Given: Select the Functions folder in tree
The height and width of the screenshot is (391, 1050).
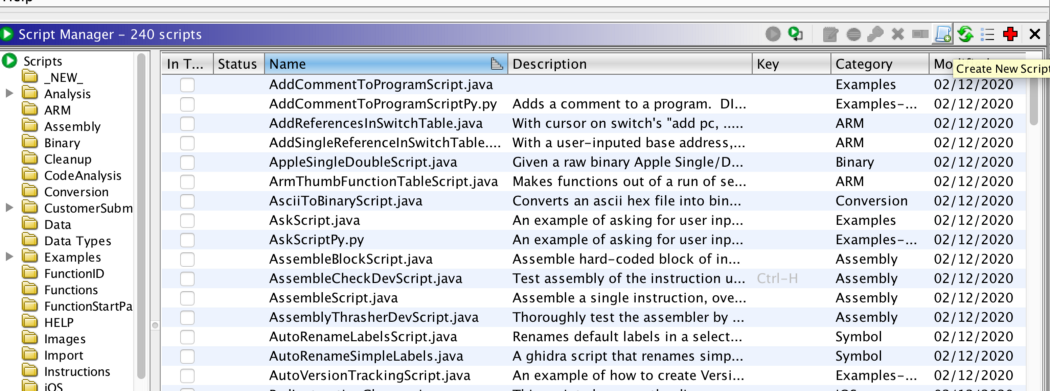Looking at the screenshot, I should click(x=70, y=290).
